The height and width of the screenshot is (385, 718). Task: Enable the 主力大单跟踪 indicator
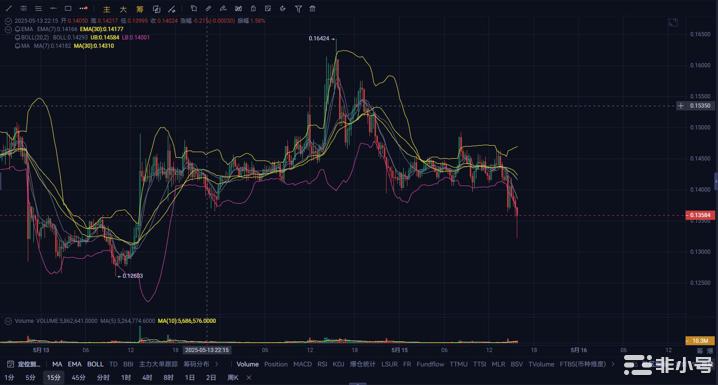tap(158, 364)
